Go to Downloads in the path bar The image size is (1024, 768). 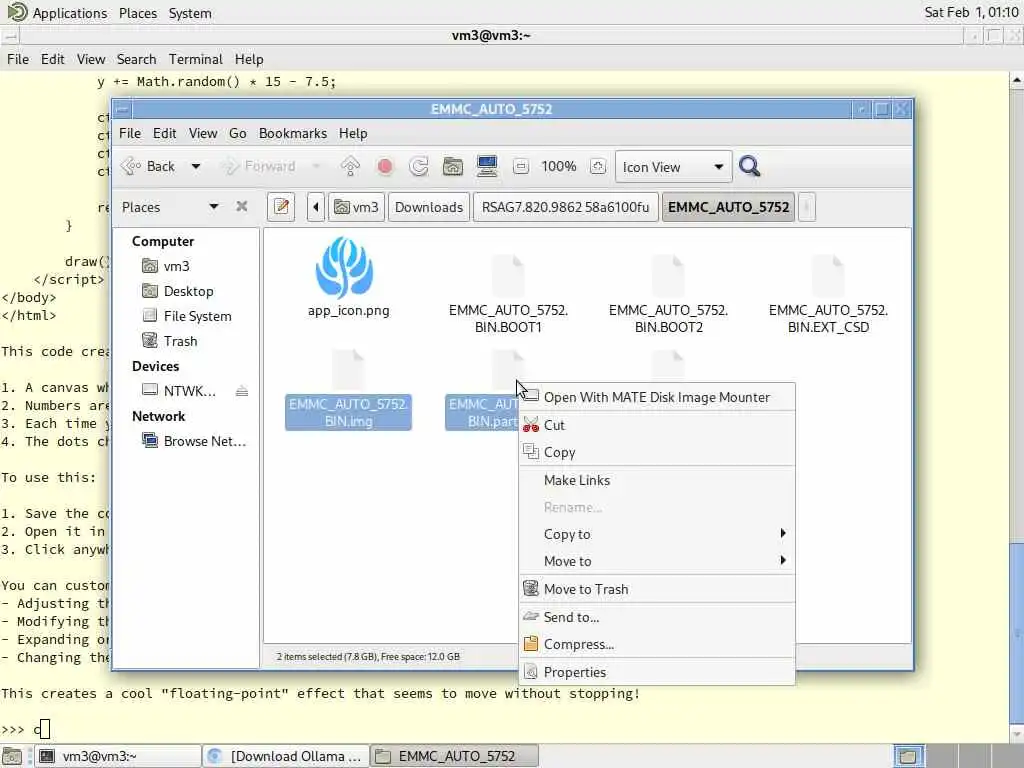428,207
